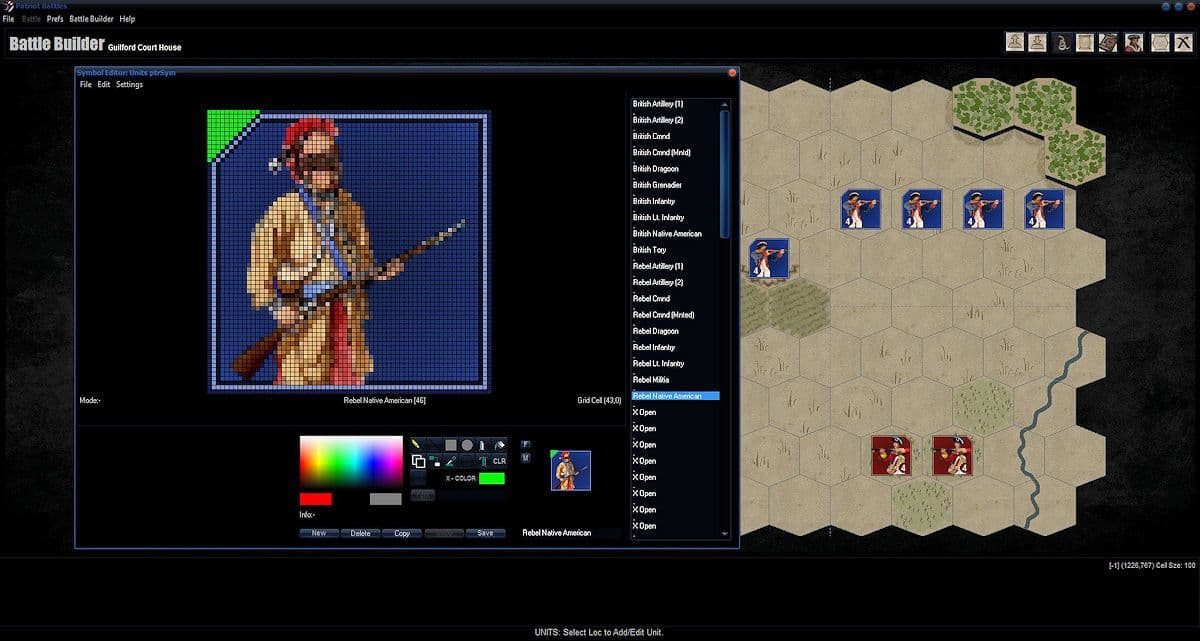Select the lone blue unit by forest hex
Screen dimensions: 1200x641
769,258
